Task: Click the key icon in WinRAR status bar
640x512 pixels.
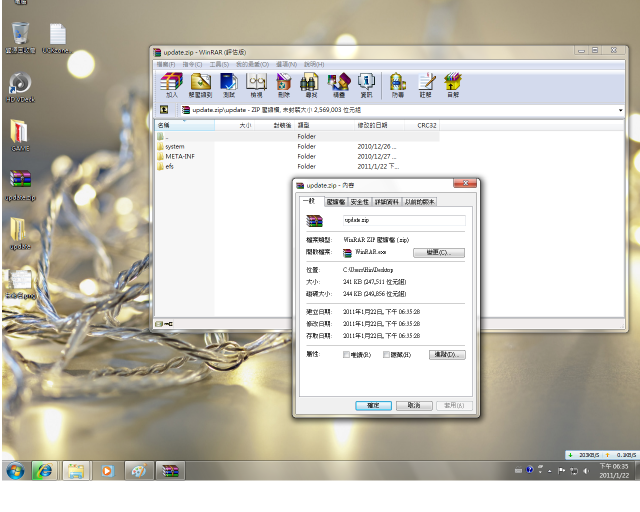Action: 169,324
